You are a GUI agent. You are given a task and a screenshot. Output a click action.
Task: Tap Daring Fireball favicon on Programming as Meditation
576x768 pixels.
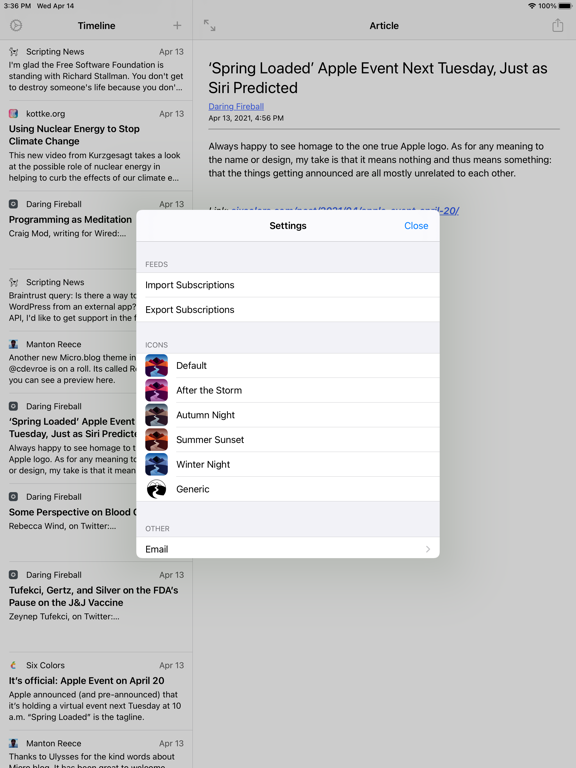tap(14, 204)
